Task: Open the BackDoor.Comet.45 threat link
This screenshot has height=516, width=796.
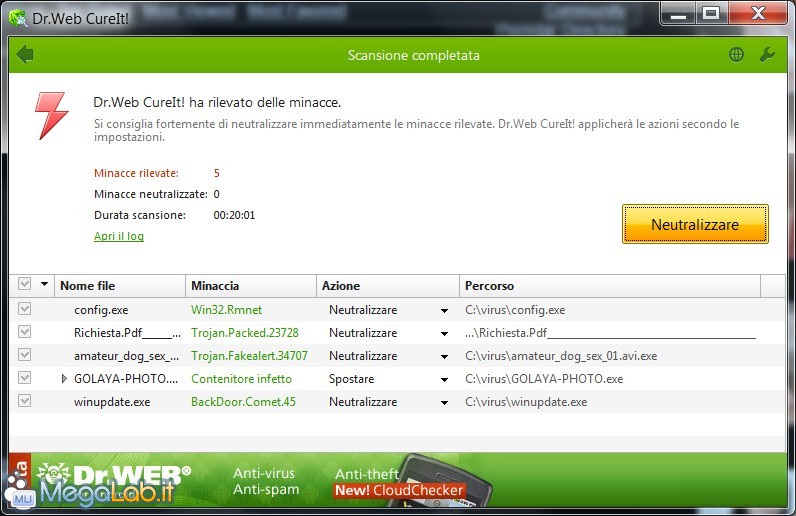Action: [x=243, y=402]
